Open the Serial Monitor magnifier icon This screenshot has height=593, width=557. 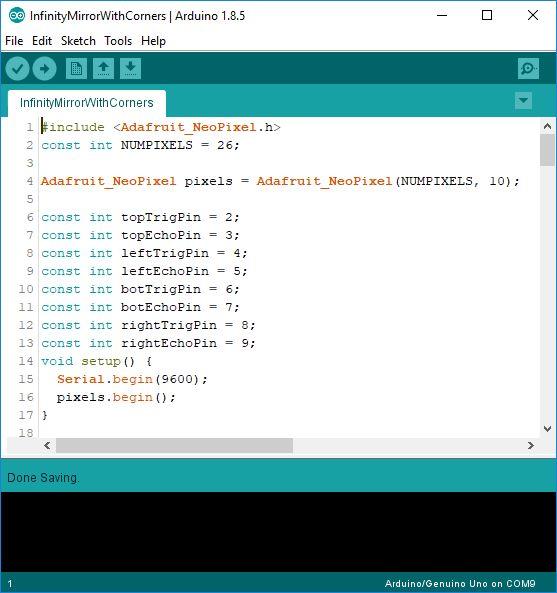click(x=528, y=68)
